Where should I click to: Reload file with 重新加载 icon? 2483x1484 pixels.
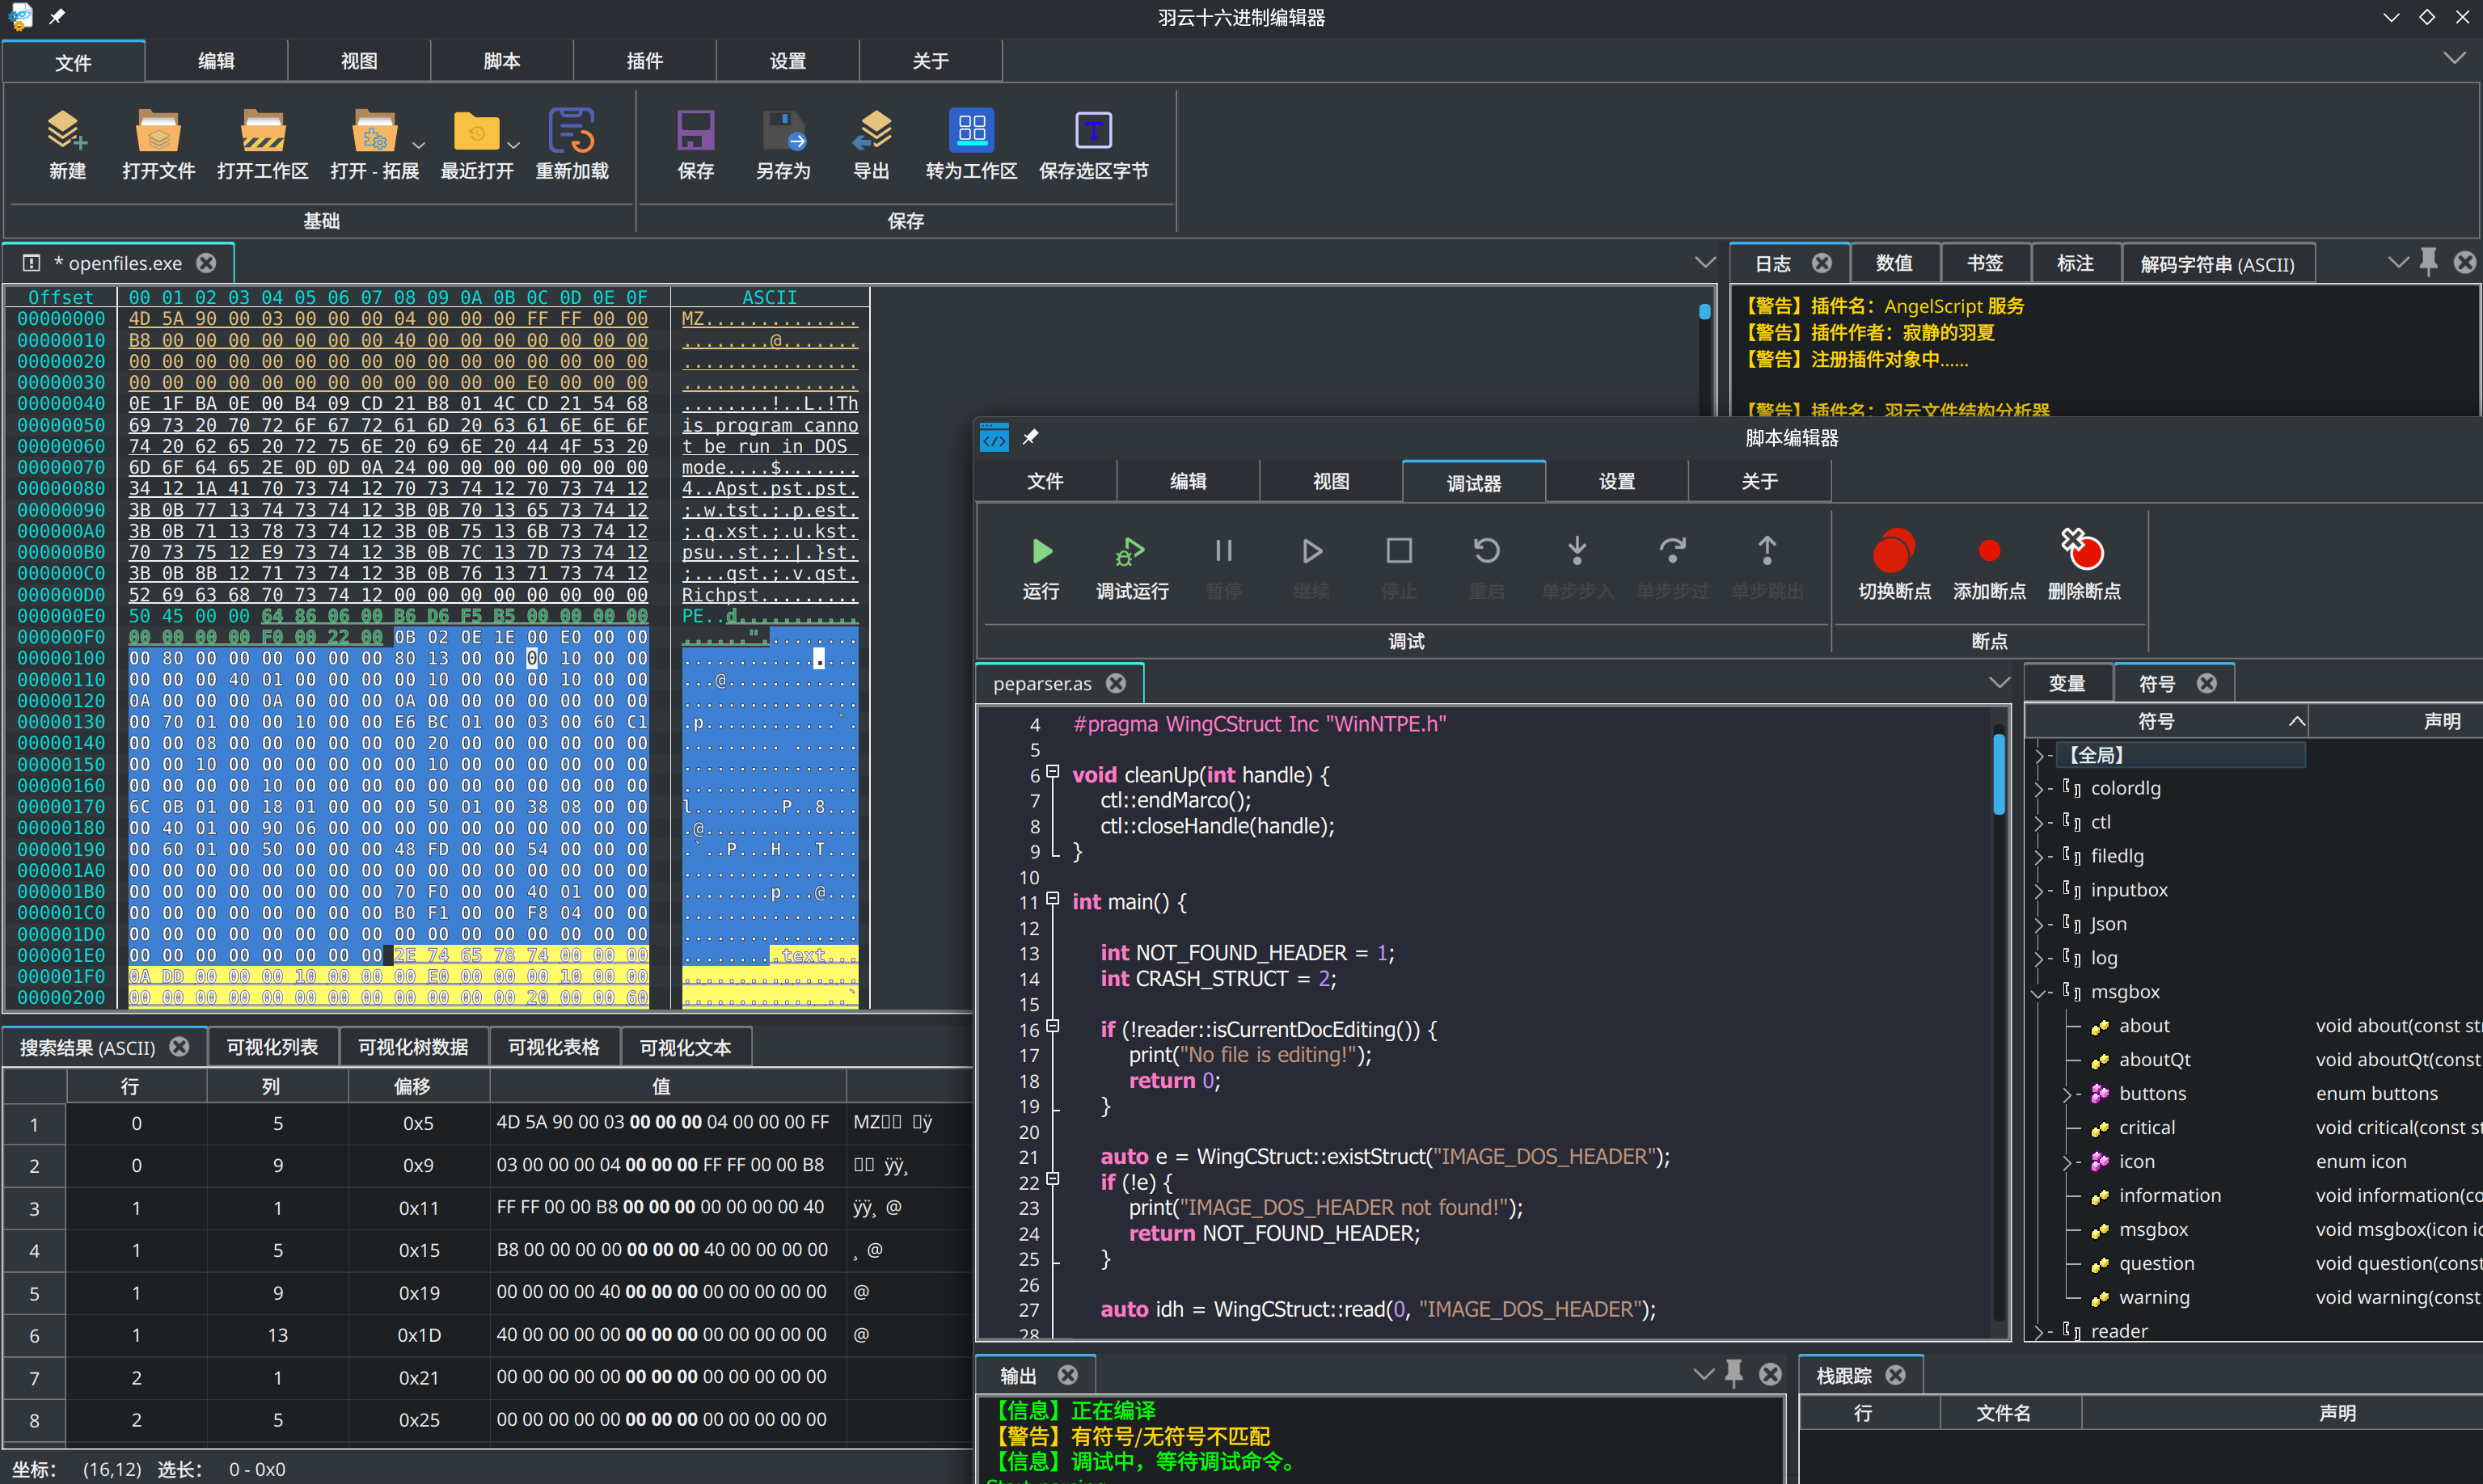click(x=571, y=130)
